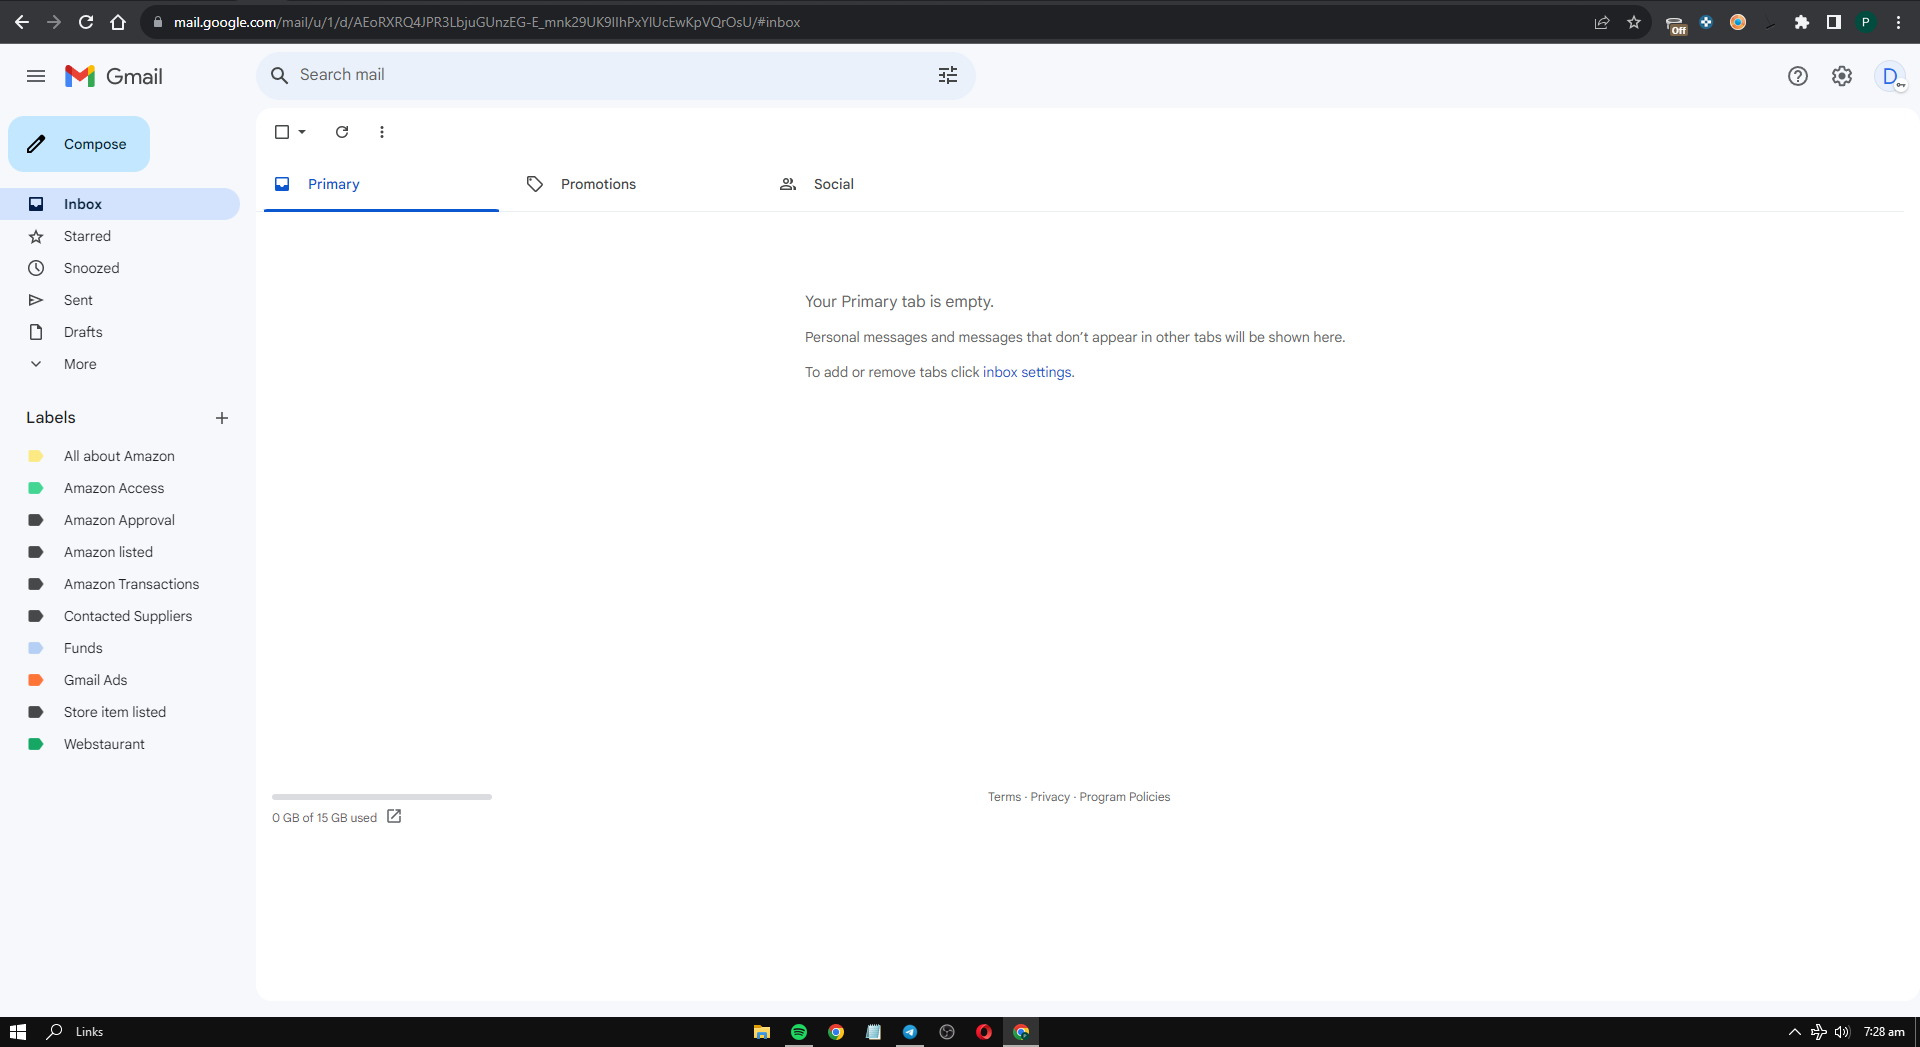Image resolution: width=1920 pixels, height=1047 pixels.
Task: Expand select dropdown arrow next to checkbox
Action: click(302, 132)
